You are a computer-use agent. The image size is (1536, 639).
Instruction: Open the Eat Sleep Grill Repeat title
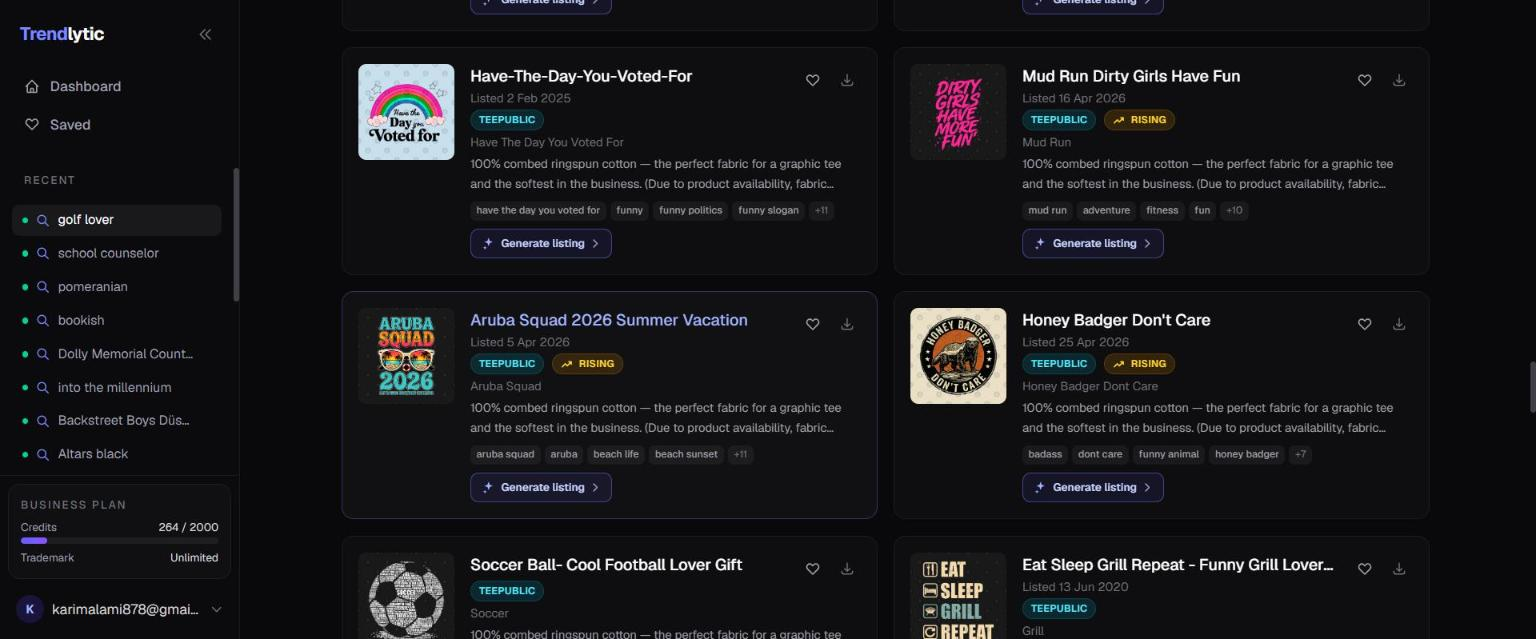[1178, 565]
